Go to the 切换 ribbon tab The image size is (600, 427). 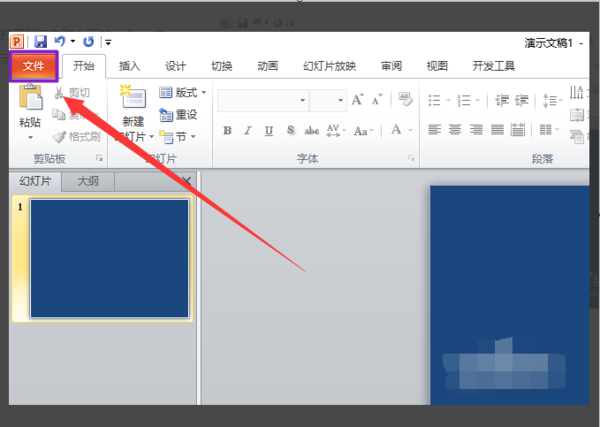click(222, 66)
